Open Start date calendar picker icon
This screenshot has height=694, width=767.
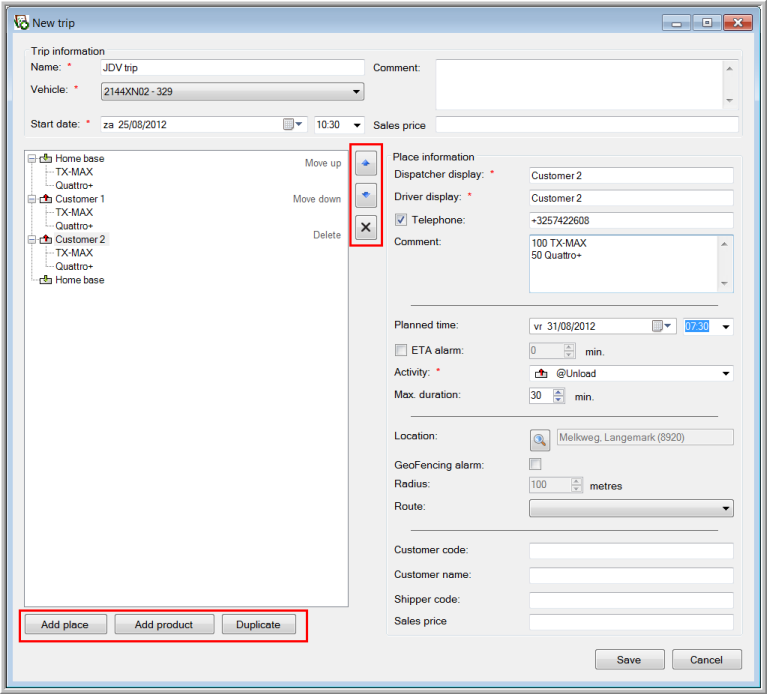pyautogui.click(x=291, y=125)
